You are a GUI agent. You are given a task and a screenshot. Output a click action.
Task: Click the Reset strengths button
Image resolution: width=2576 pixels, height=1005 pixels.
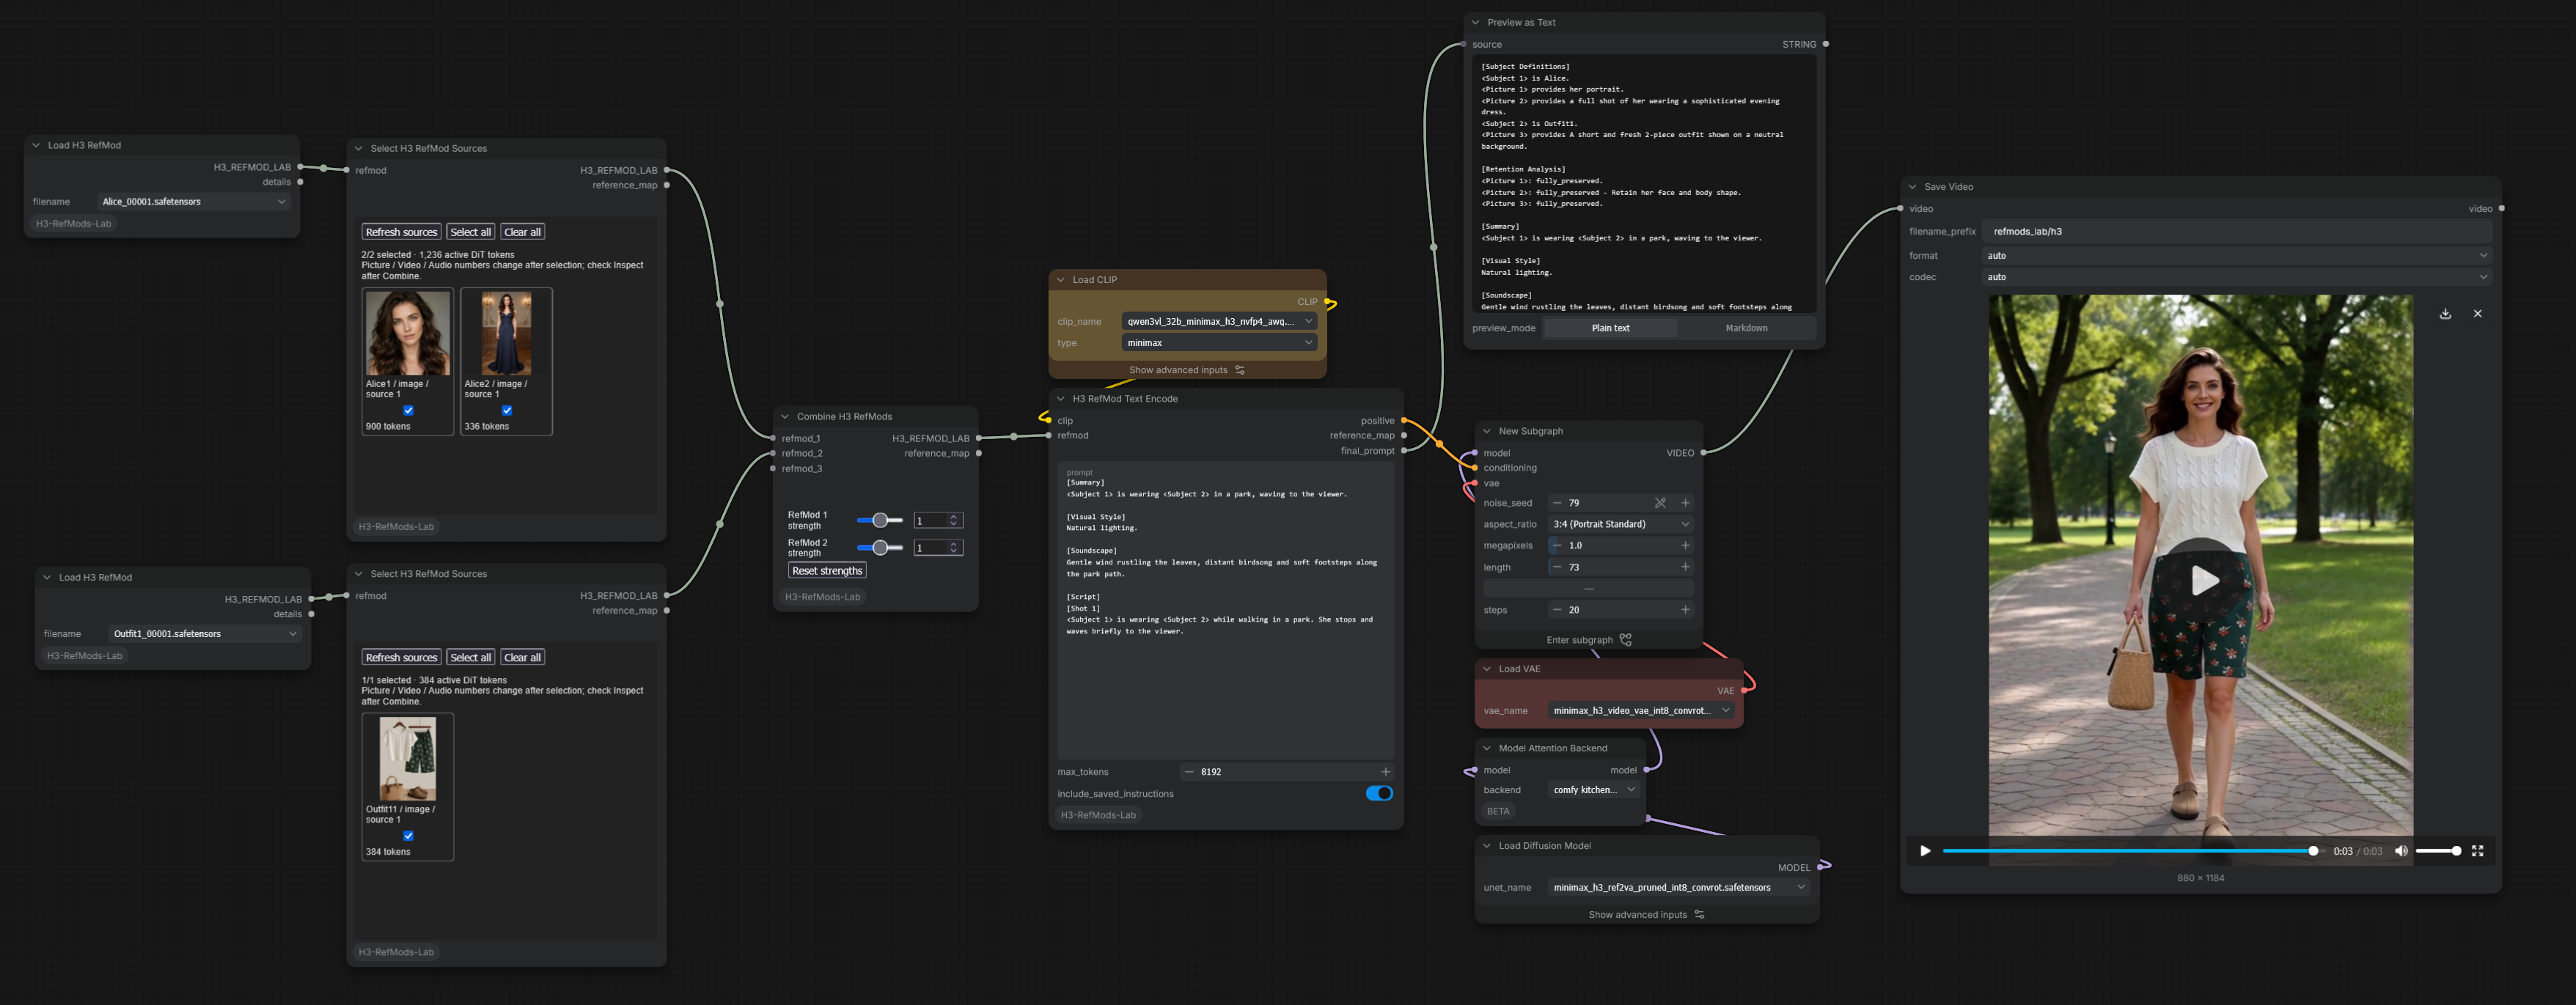coord(827,571)
